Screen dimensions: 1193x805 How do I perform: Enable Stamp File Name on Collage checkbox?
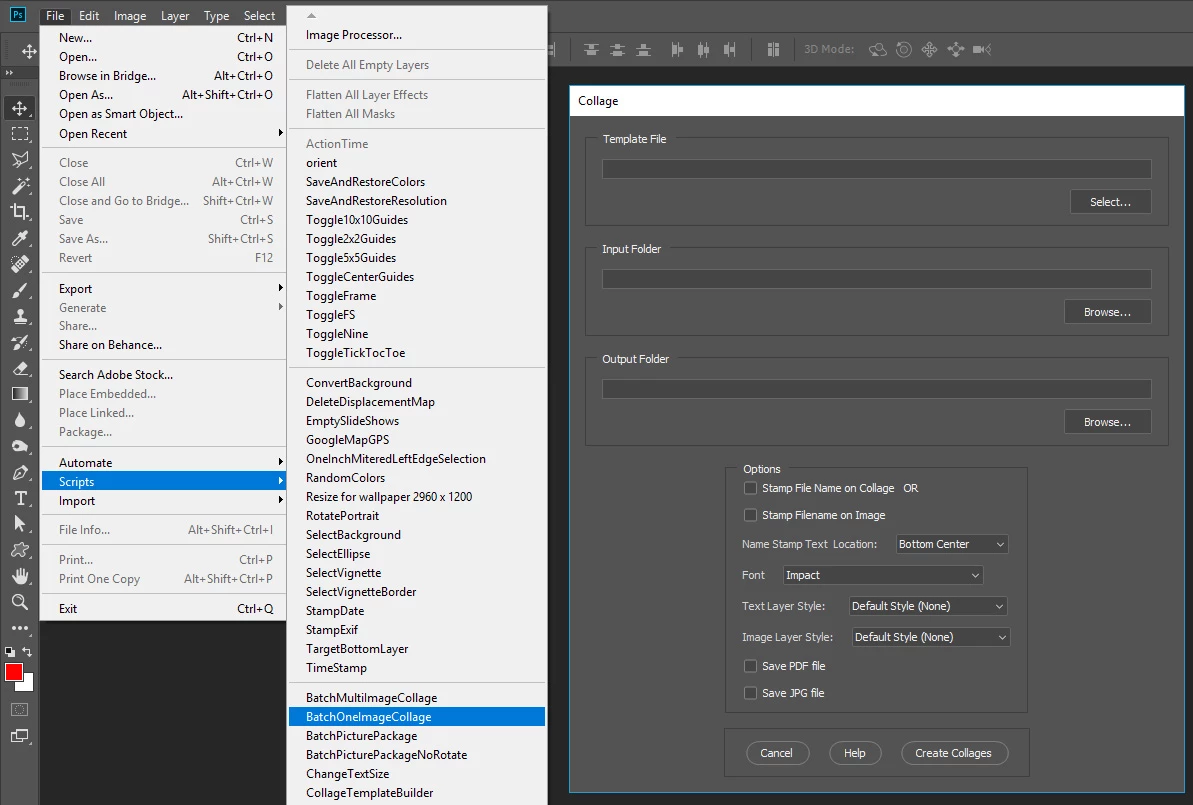pos(750,488)
